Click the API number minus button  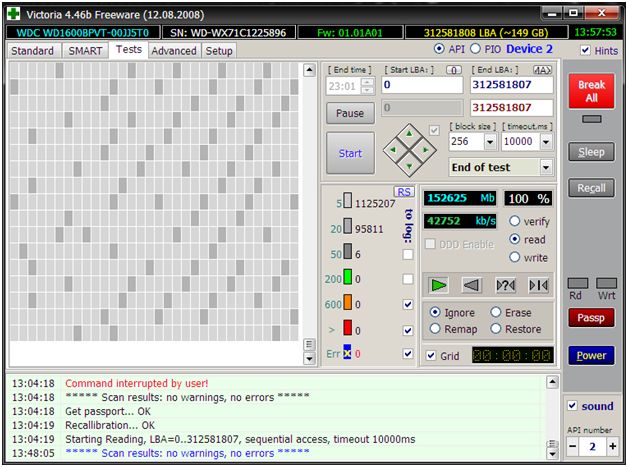573,447
